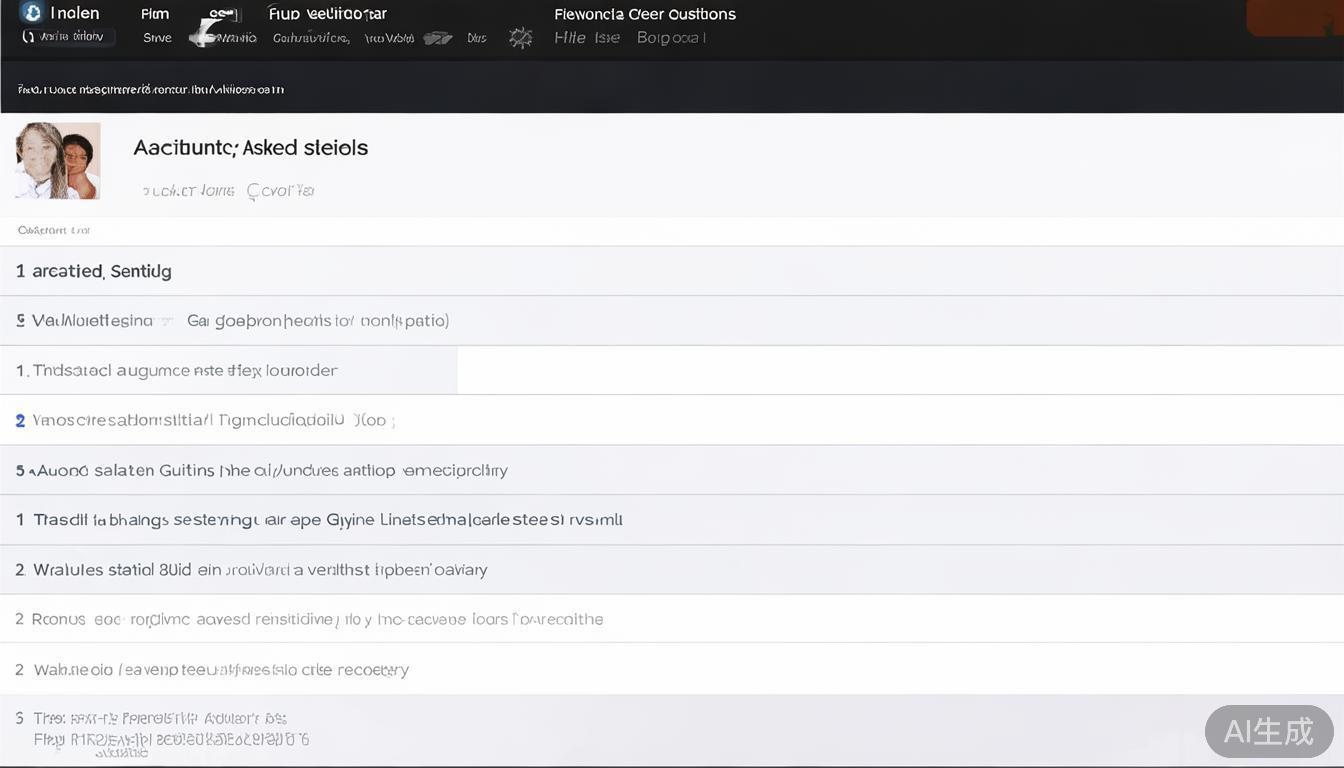Click the gear-shaped icon in top bar
Viewport: 1344px width, 768px height.
point(520,38)
